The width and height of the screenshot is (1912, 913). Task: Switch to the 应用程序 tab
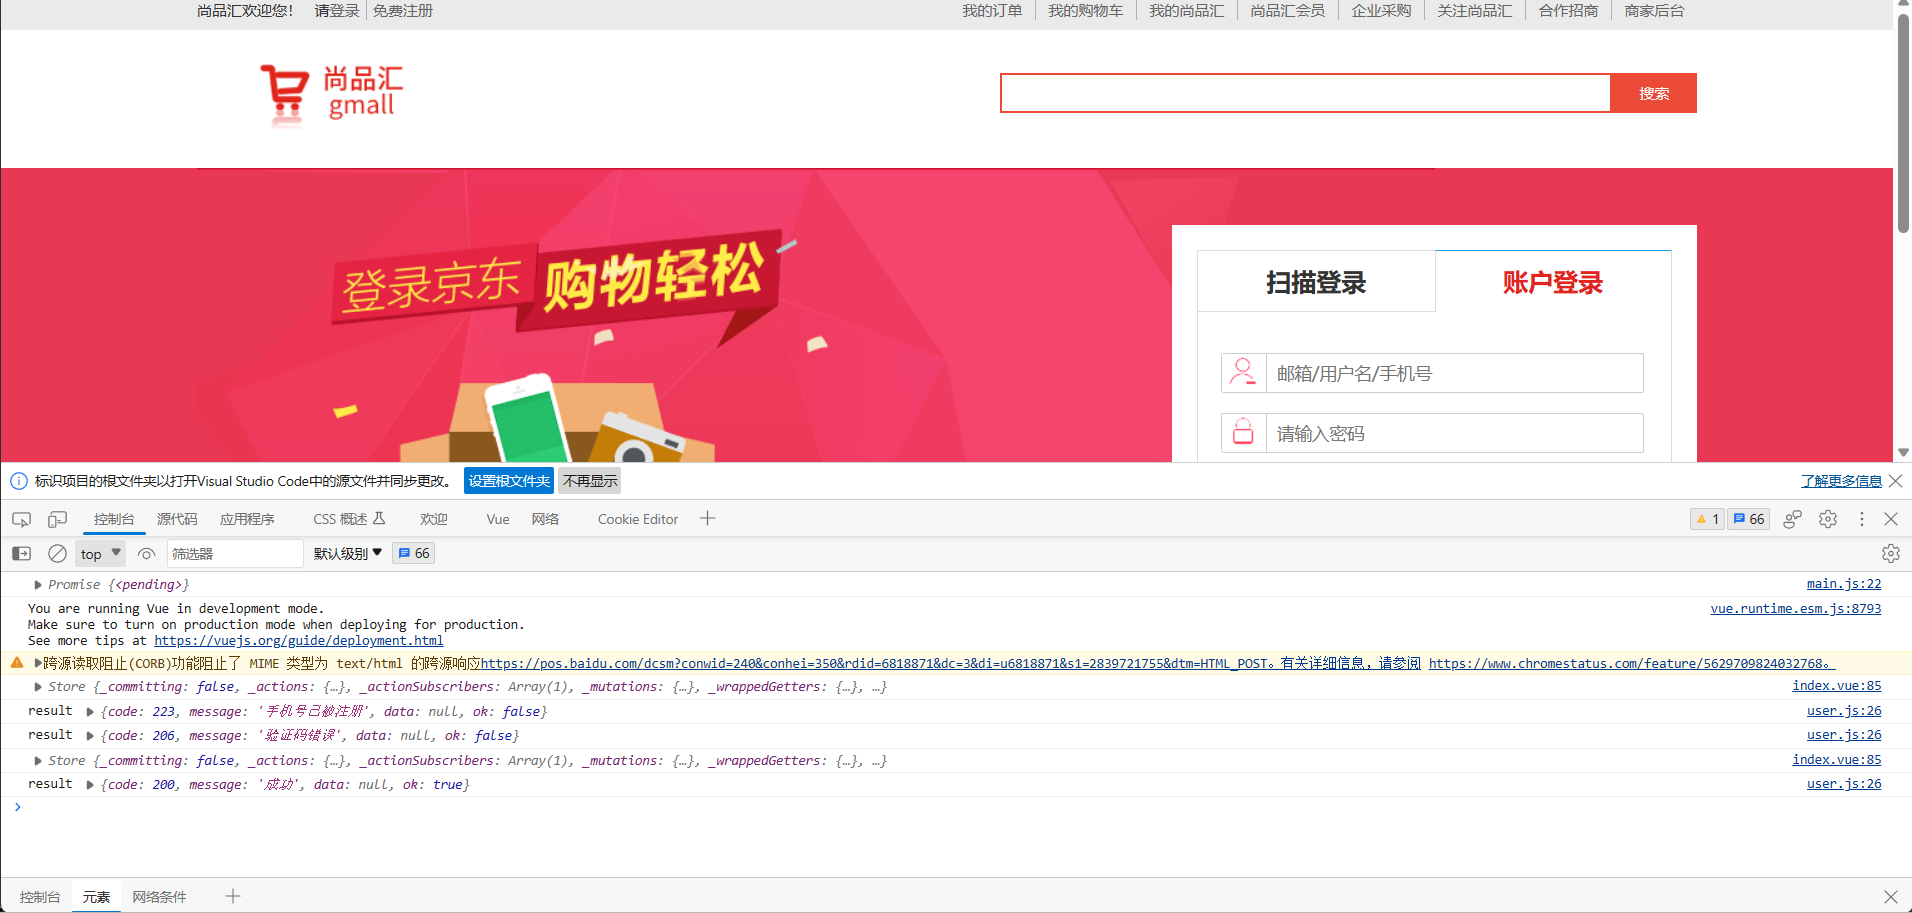[247, 519]
